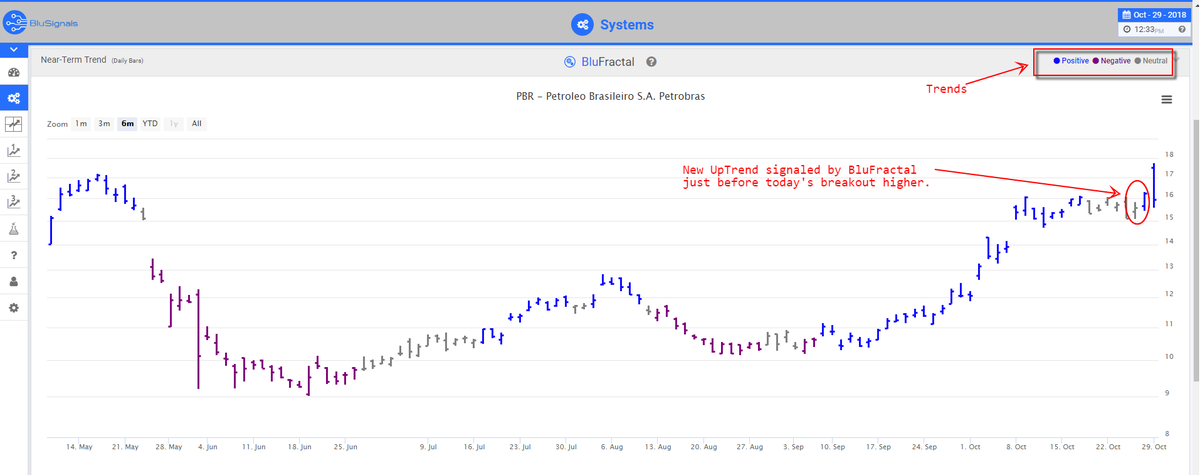Open chart icon numbered 2 in sidebar
Viewport: 1200px width, 475px height.
(14, 176)
